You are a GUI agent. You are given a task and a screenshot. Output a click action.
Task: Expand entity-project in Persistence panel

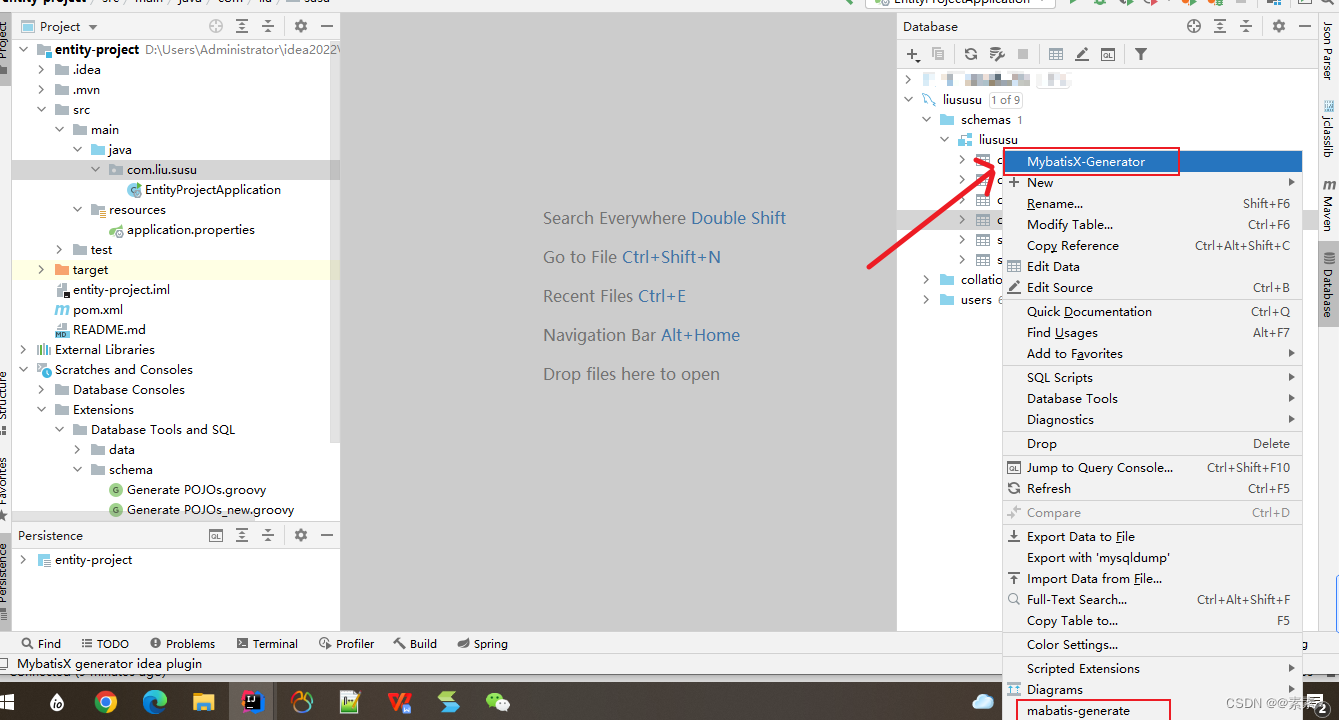23,560
